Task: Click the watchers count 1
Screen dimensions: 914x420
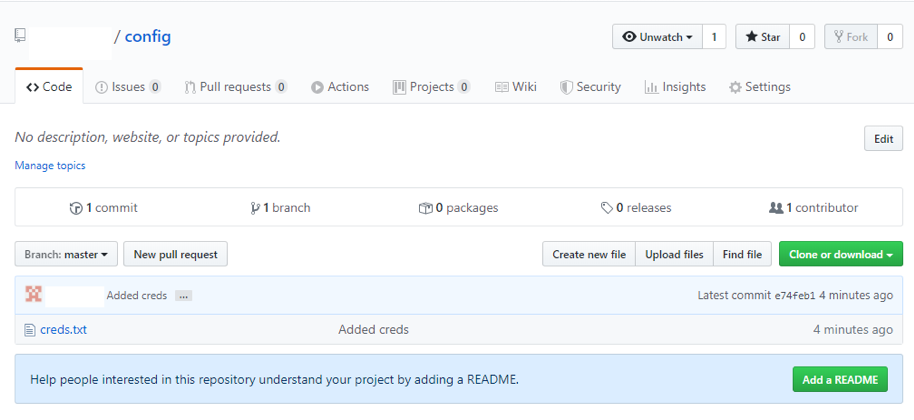Action: tap(714, 37)
